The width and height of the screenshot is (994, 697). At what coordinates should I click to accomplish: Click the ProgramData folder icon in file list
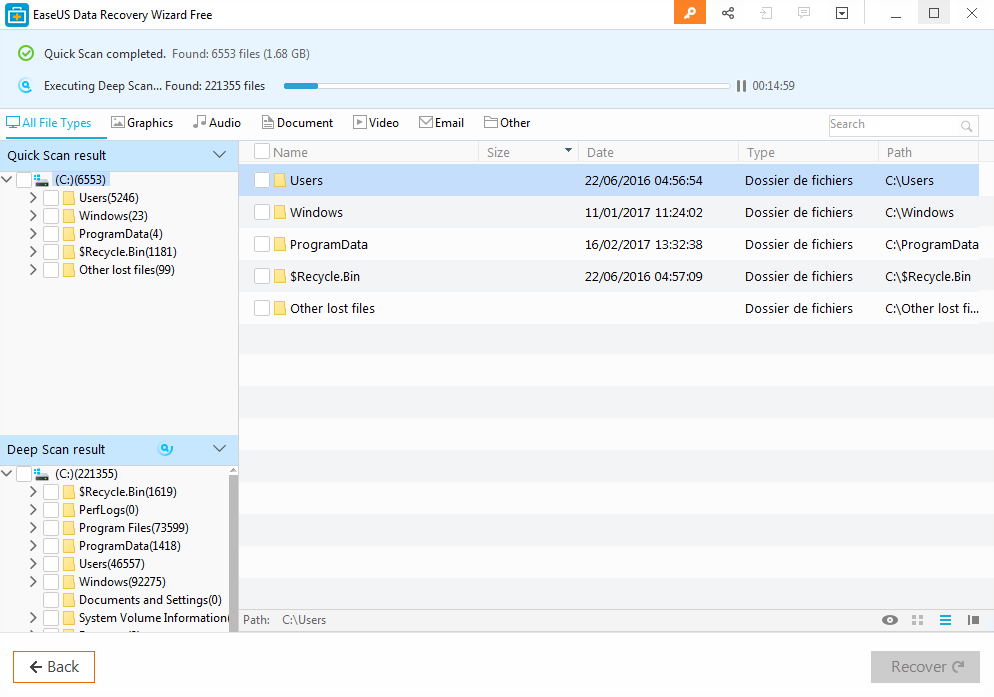(x=280, y=244)
